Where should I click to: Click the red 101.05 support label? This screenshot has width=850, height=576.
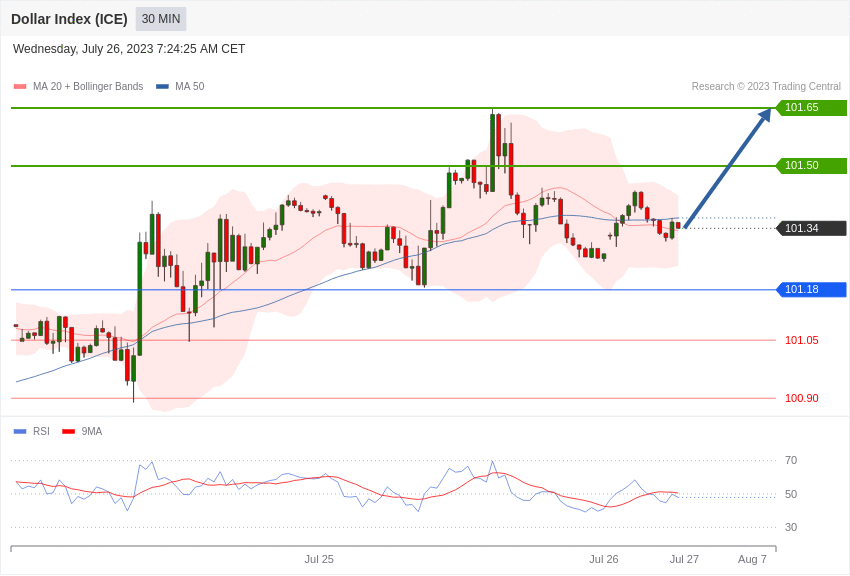tap(802, 340)
